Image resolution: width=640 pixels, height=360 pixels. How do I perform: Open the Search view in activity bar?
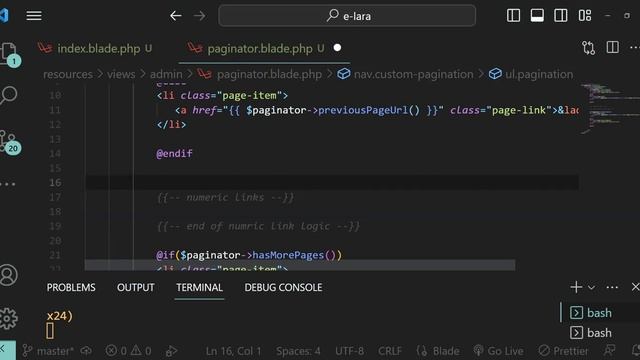9,95
